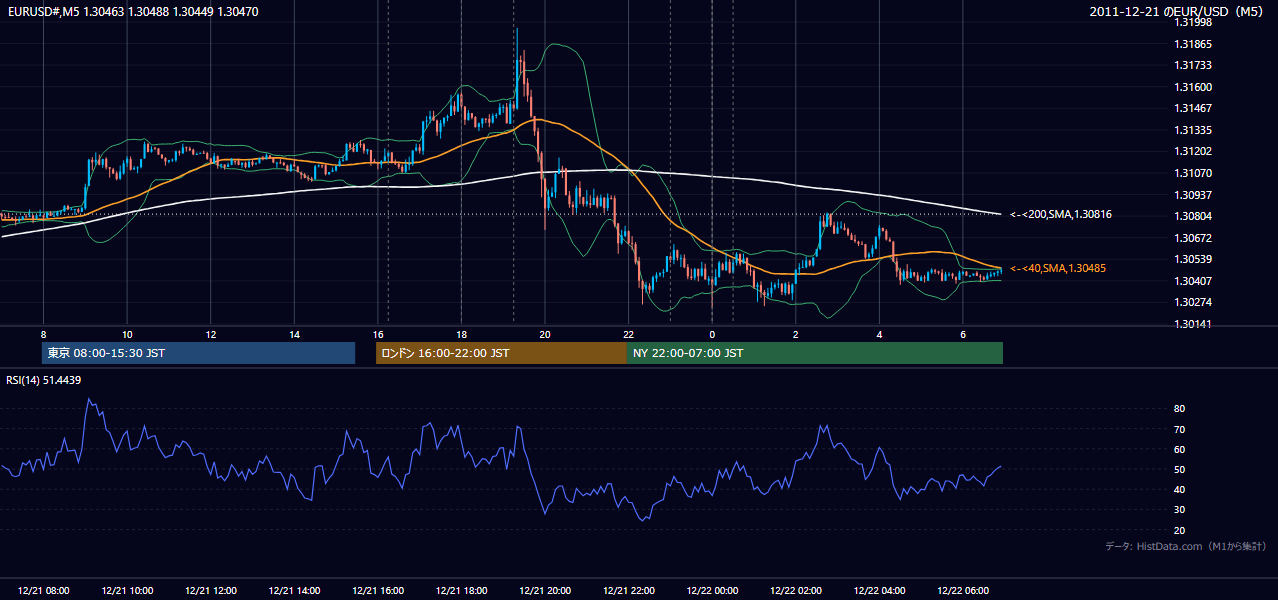This screenshot has height=600, width=1278.
Task: Click RSI axis level 70
Action: 1179,429
